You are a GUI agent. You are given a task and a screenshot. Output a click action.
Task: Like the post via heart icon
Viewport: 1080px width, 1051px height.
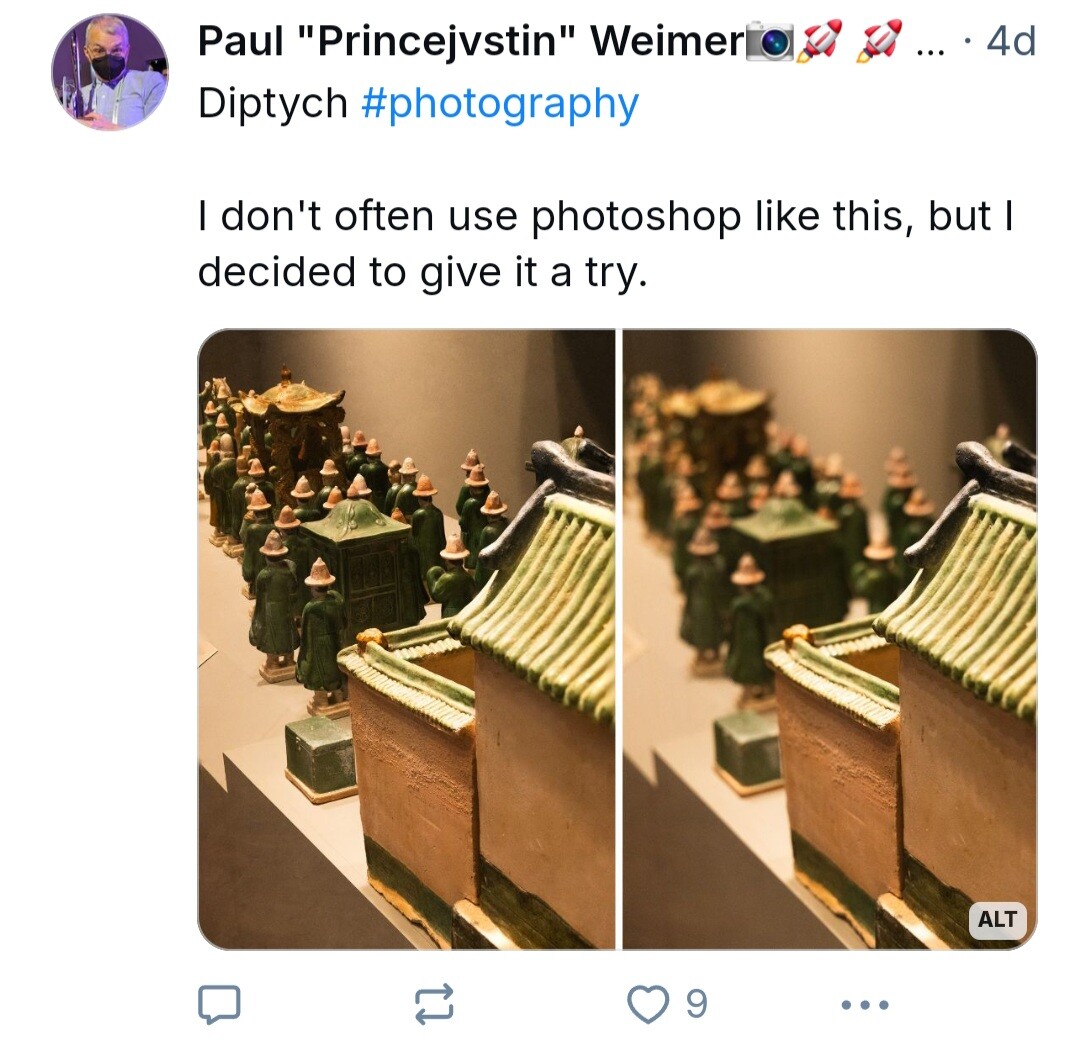pyautogui.click(x=647, y=1003)
